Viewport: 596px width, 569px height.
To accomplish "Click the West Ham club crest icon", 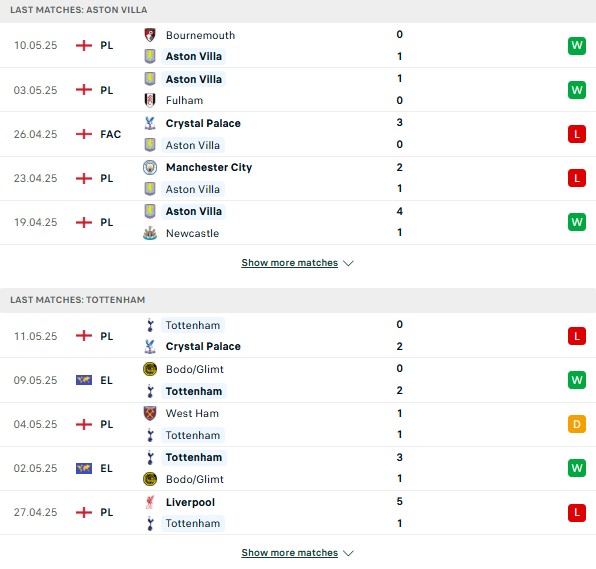I will [150, 413].
